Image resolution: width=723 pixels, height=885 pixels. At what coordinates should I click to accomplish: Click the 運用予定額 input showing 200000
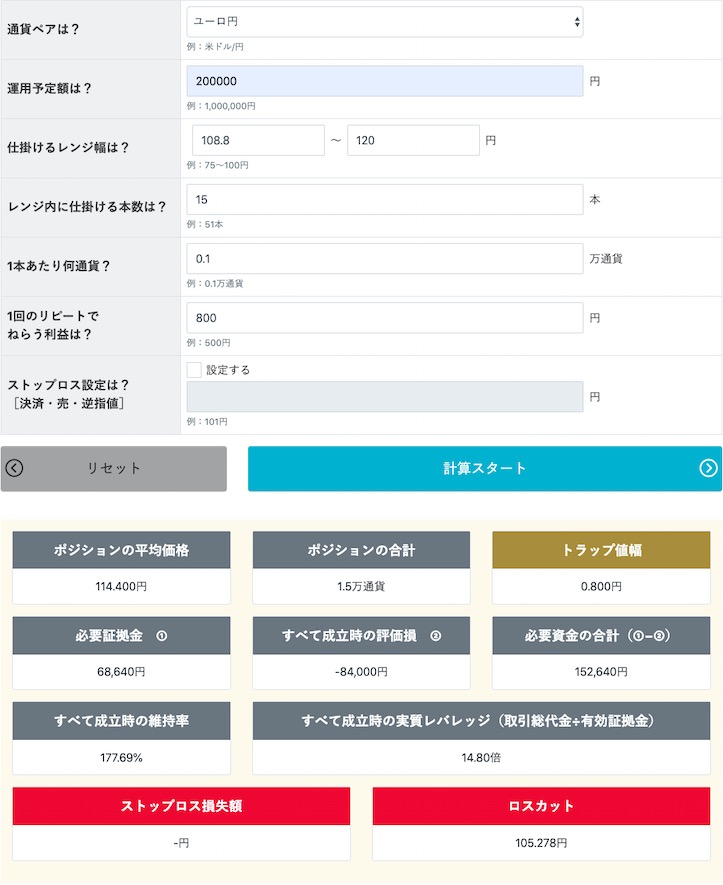pos(384,81)
